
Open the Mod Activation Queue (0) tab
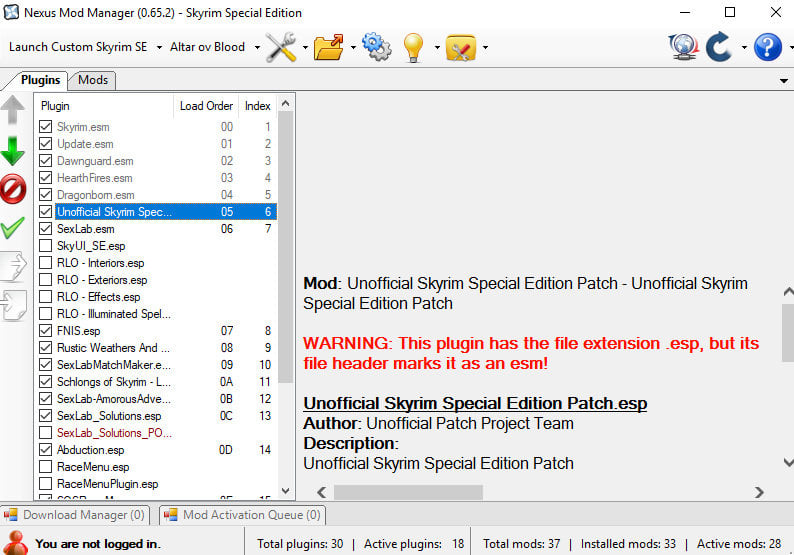click(x=243, y=515)
